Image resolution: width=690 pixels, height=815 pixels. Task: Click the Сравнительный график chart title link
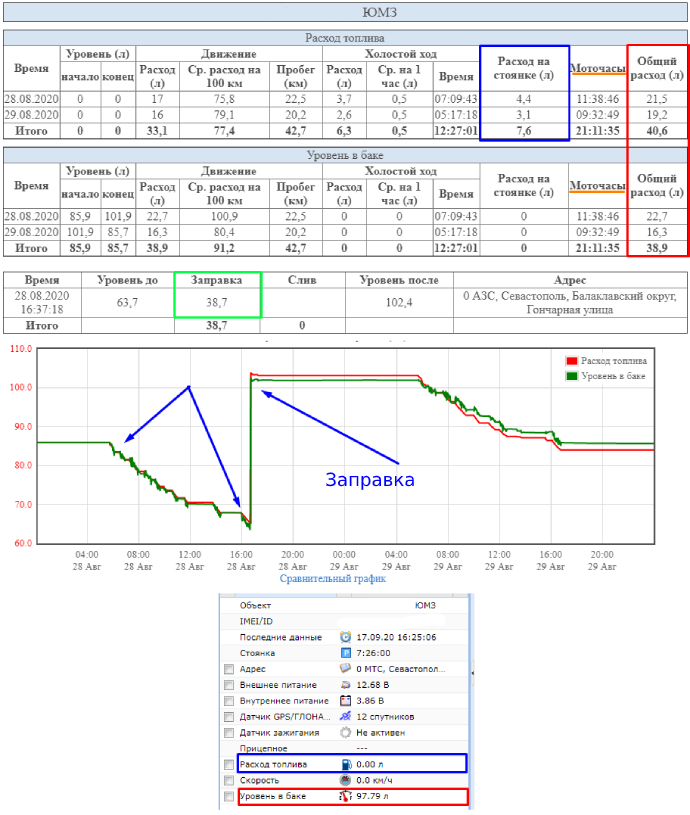coord(333,578)
